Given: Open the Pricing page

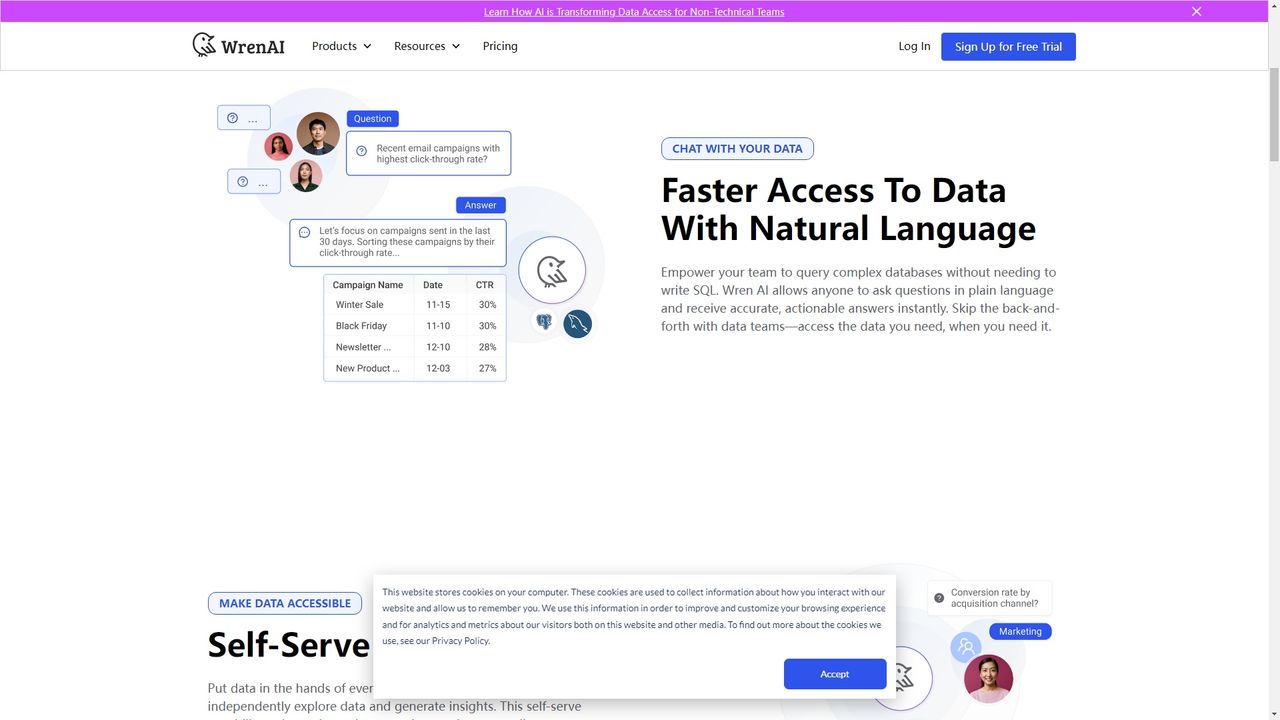Looking at the screenshot, I should click(x=500, y=46).
